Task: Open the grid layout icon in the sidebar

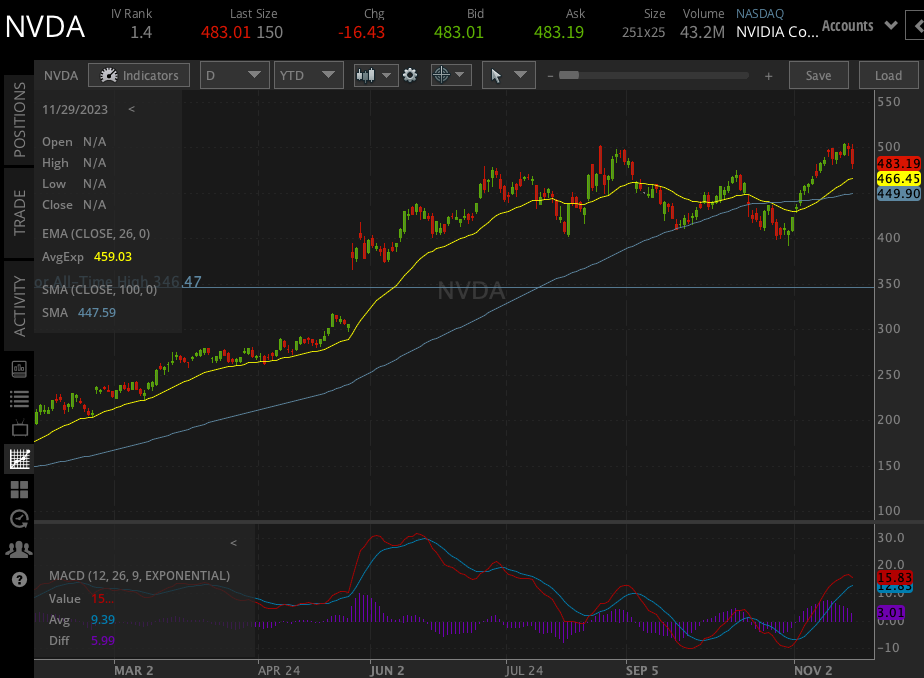Action: (x=18, y=489)
